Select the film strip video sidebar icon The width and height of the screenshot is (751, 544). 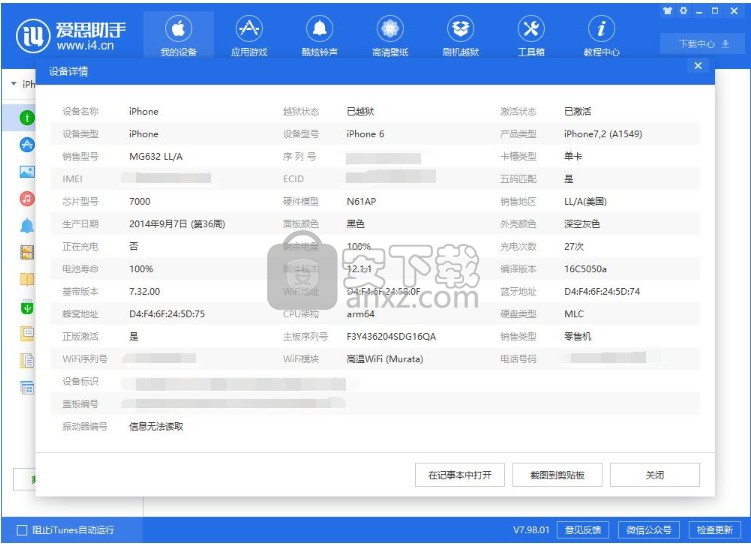[27, 252]
